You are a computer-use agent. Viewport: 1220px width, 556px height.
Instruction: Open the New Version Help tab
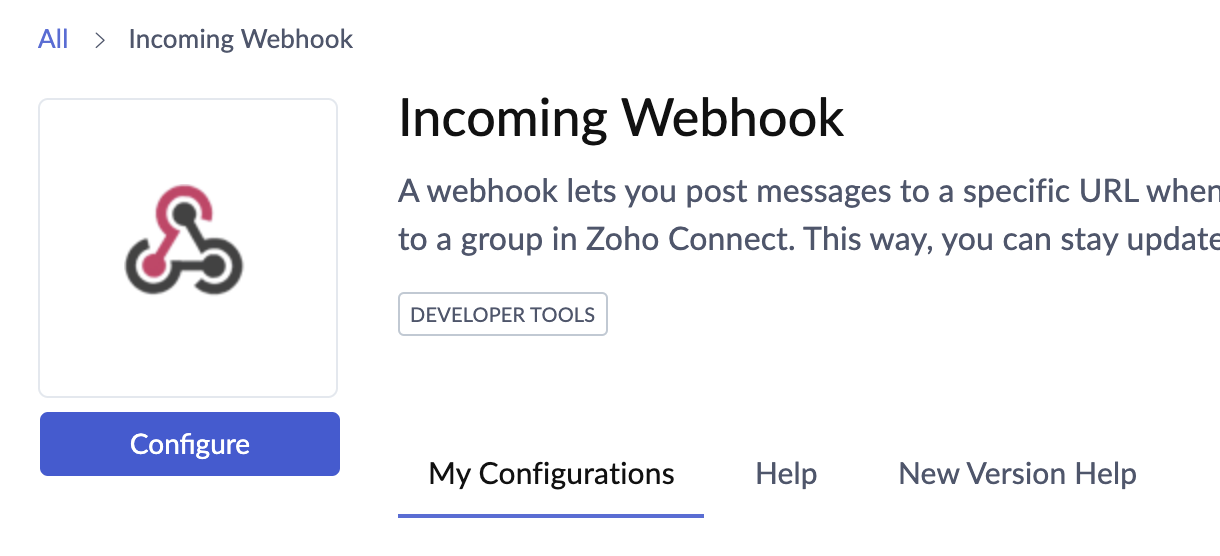[x=1017, y=473]
